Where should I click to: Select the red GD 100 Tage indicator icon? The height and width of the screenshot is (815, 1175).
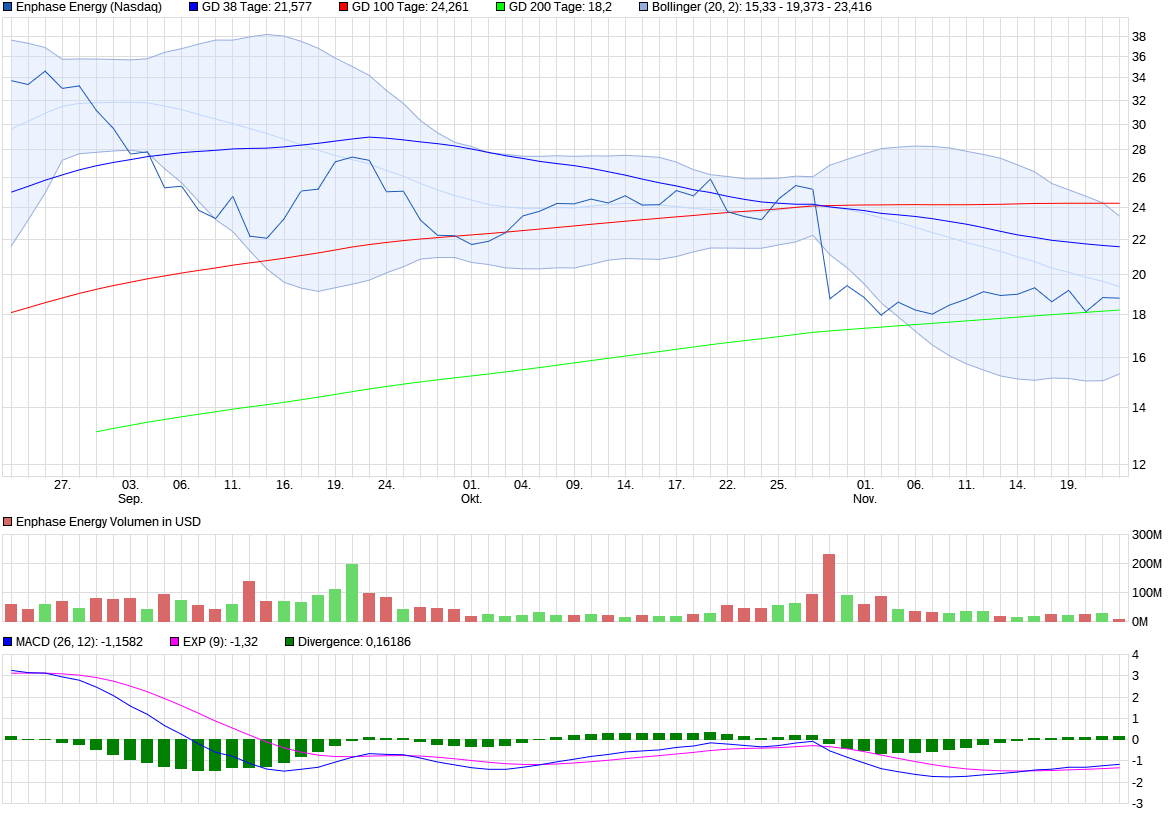coord(345,9)
